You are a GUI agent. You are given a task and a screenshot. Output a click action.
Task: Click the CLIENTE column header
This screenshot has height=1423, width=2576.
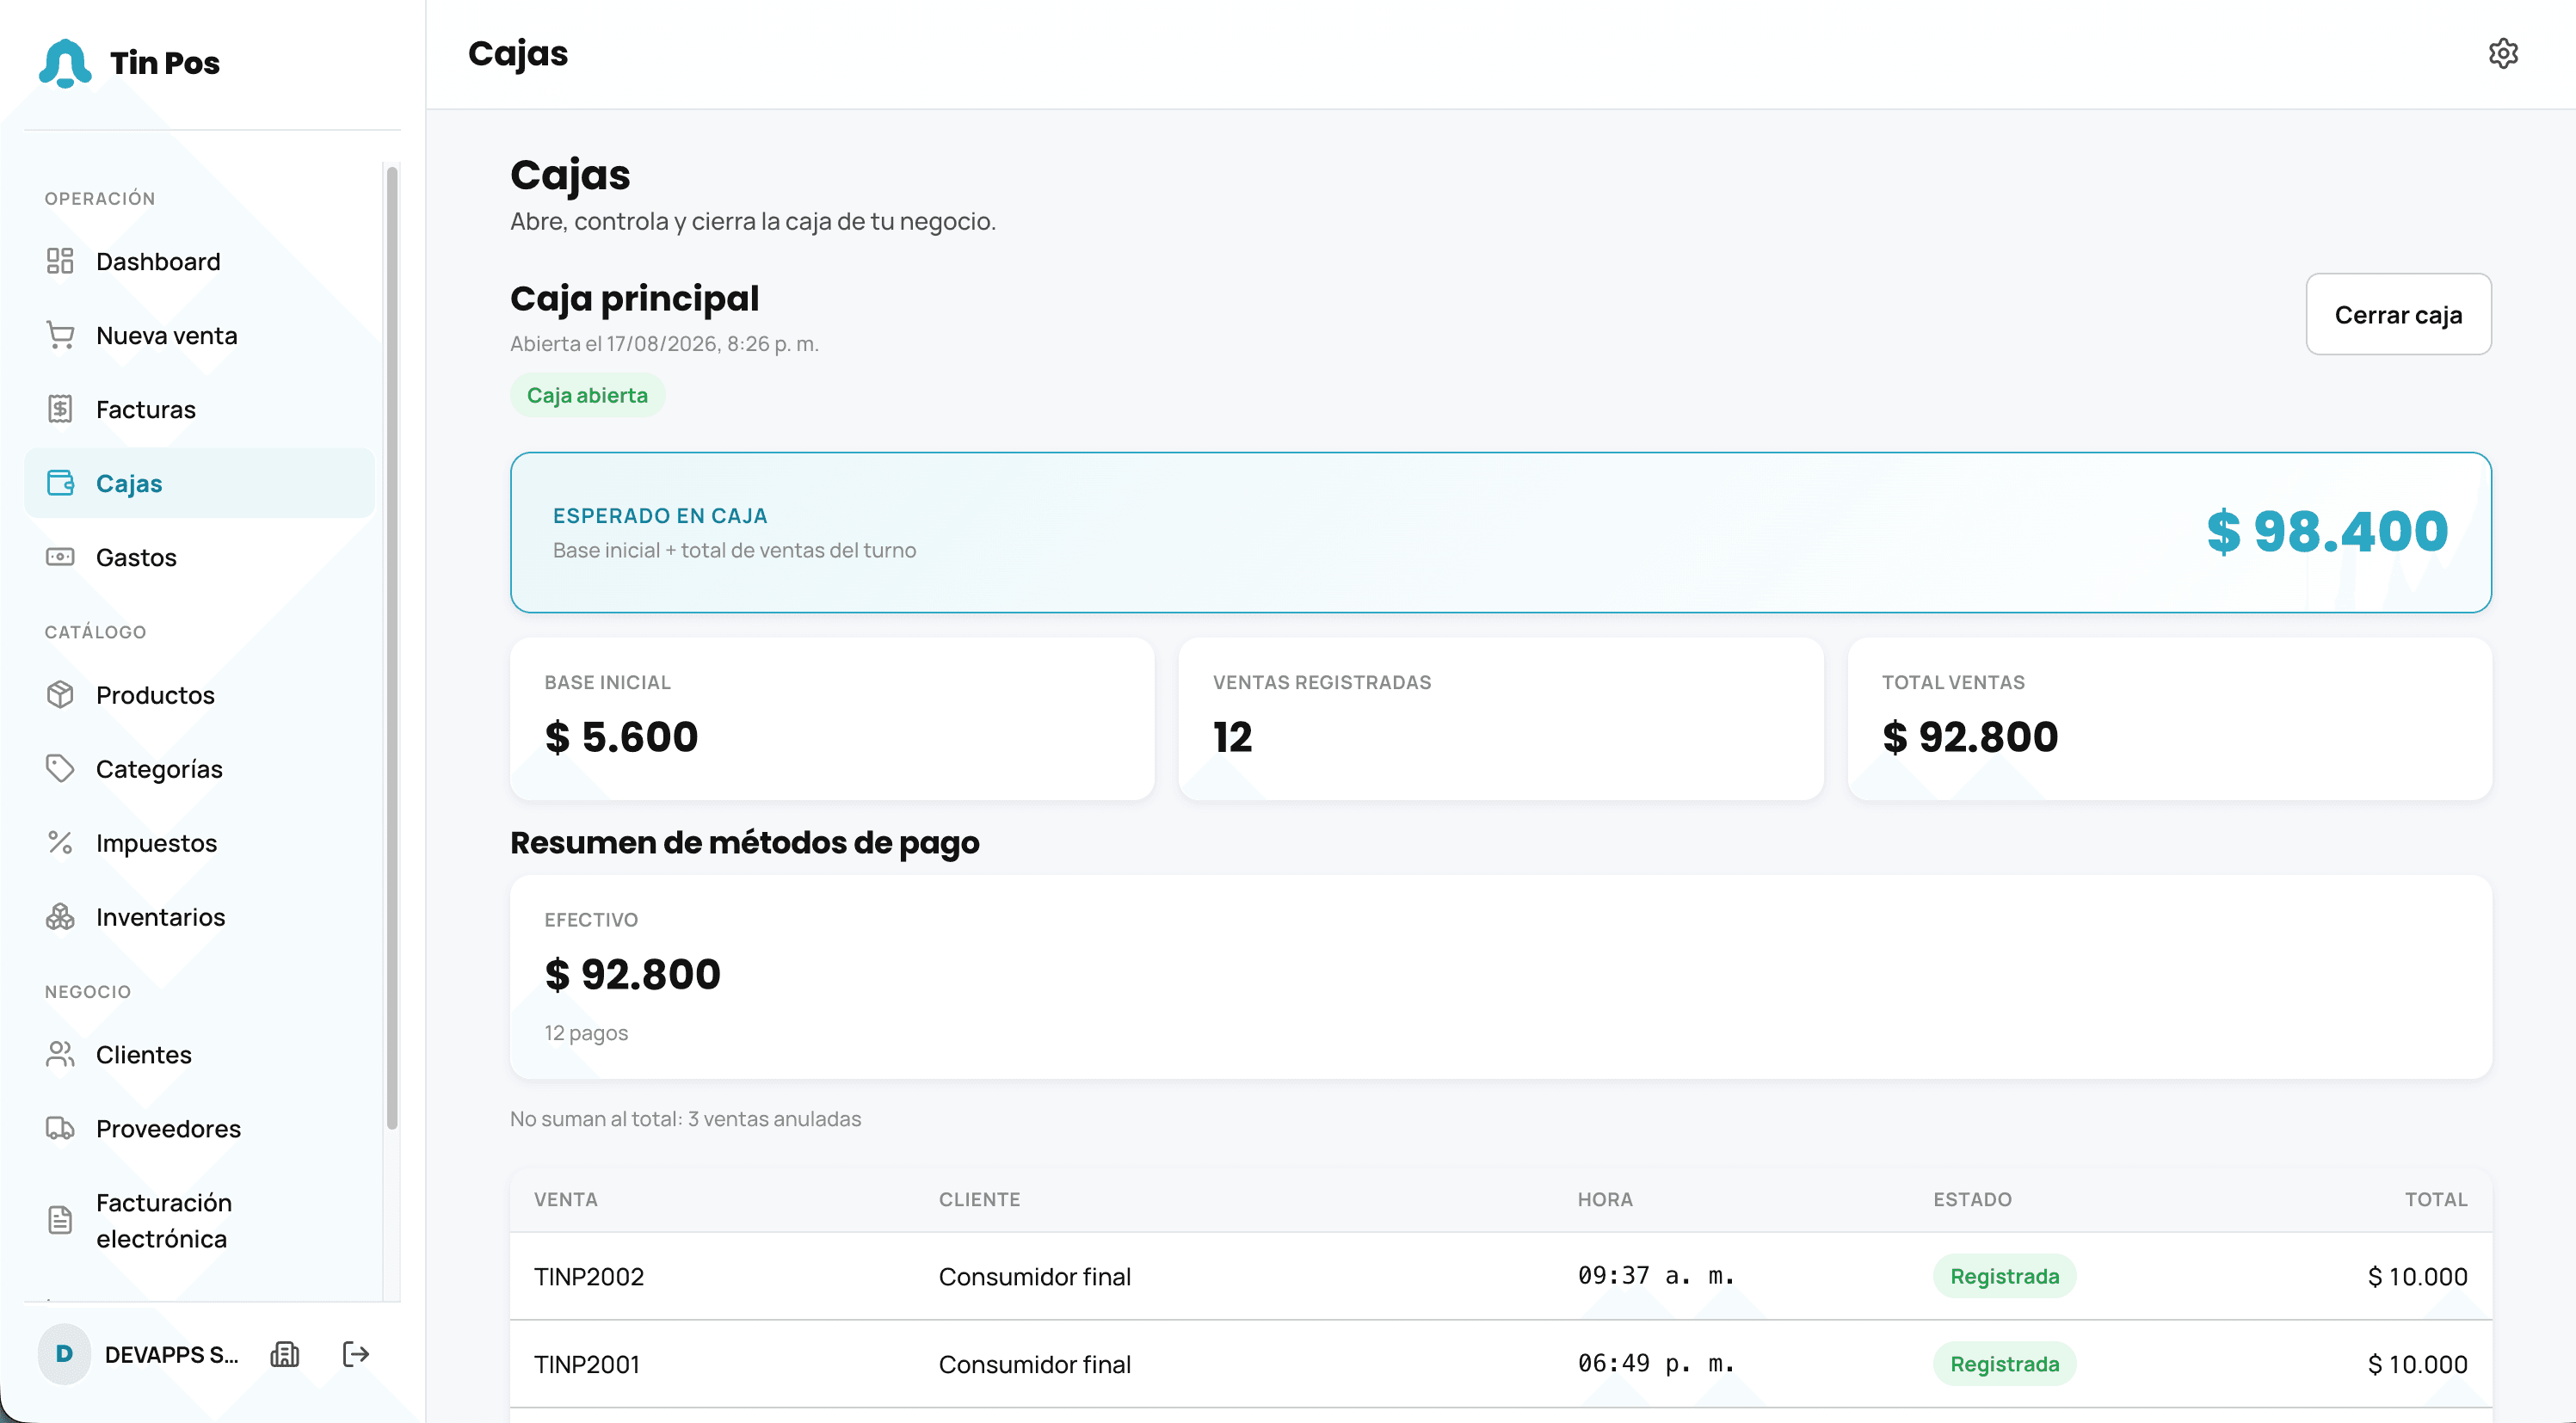(979, 1199)
